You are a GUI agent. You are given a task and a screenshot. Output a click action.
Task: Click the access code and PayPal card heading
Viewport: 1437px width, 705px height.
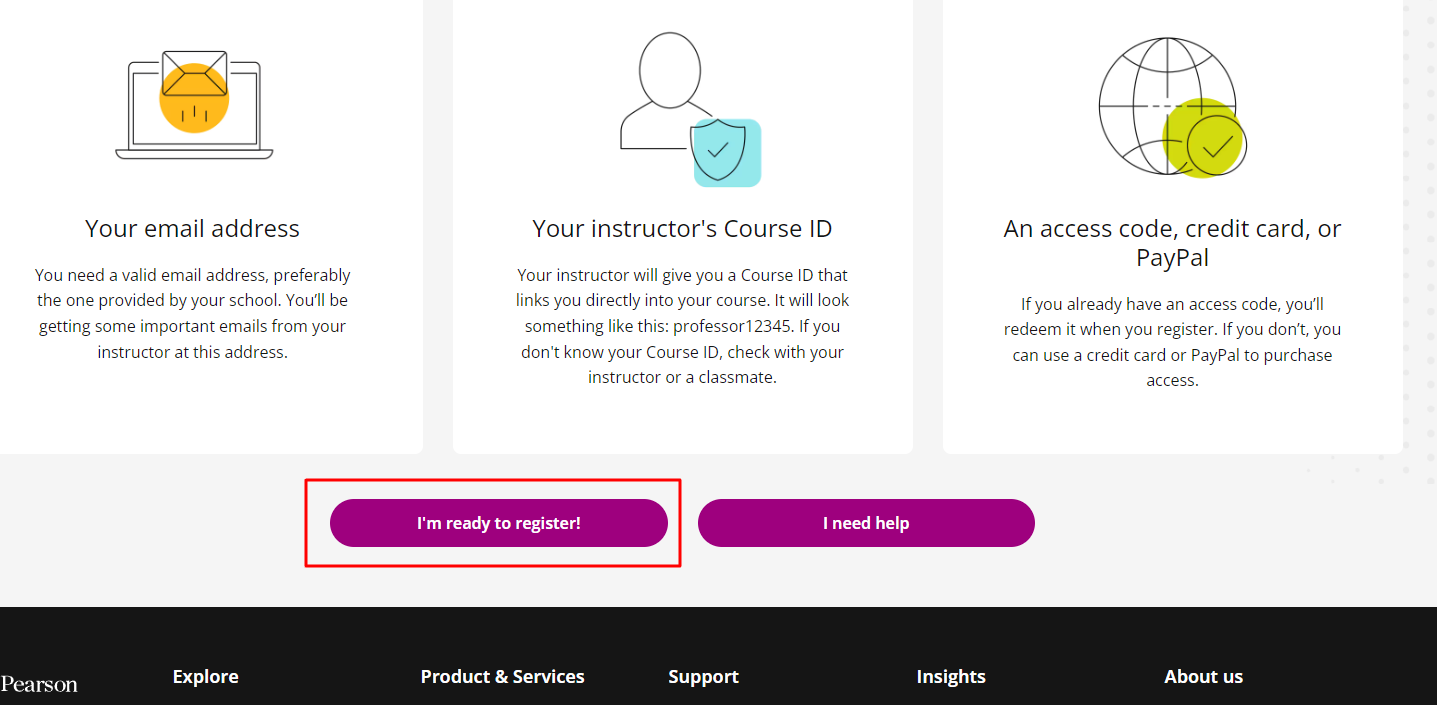coord(1172,241)
